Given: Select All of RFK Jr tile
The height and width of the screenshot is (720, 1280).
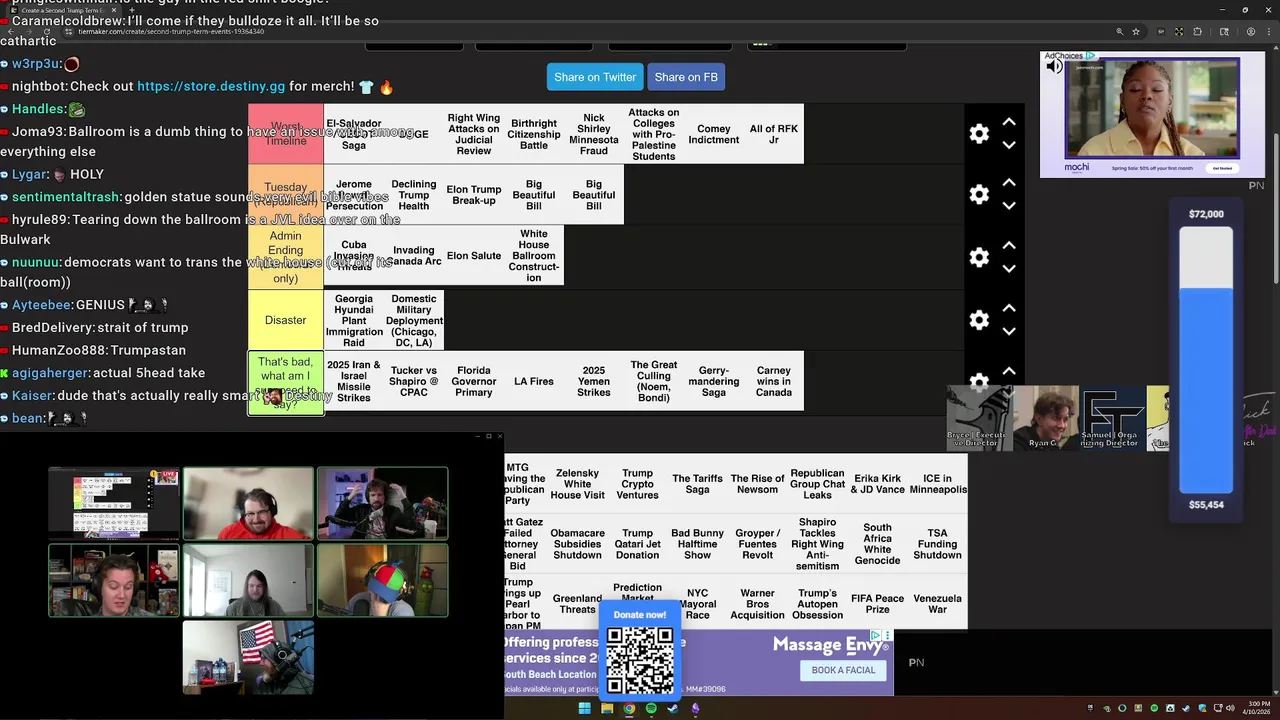Looking at the screenshot, I should [774, 134].
